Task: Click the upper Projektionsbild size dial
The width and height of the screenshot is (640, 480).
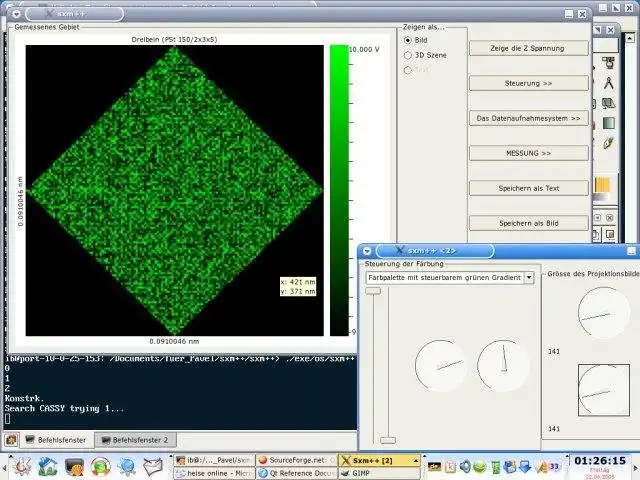Action: click(603, 313)
